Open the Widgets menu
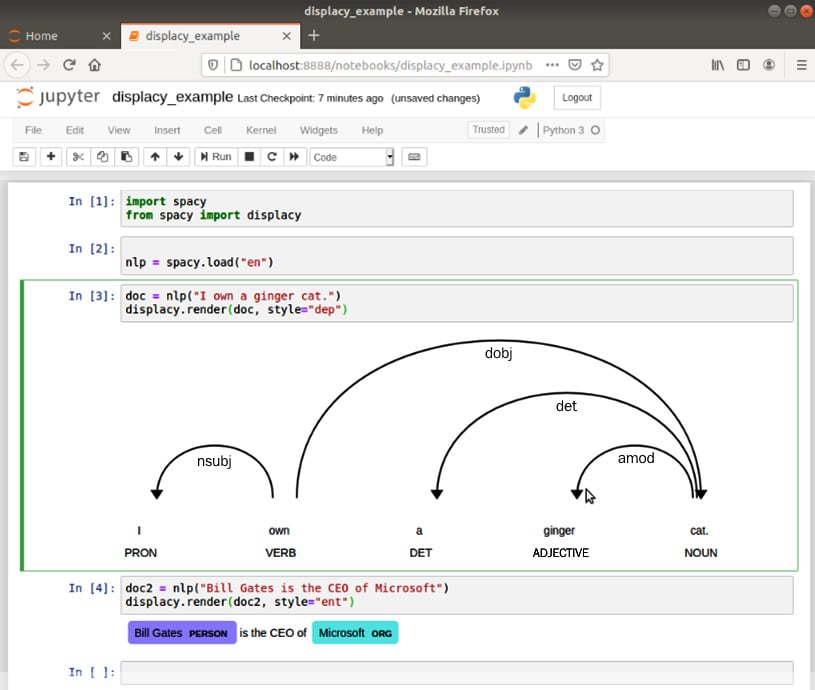The width and height of the screenshot is (815, 690). [319, 130]
